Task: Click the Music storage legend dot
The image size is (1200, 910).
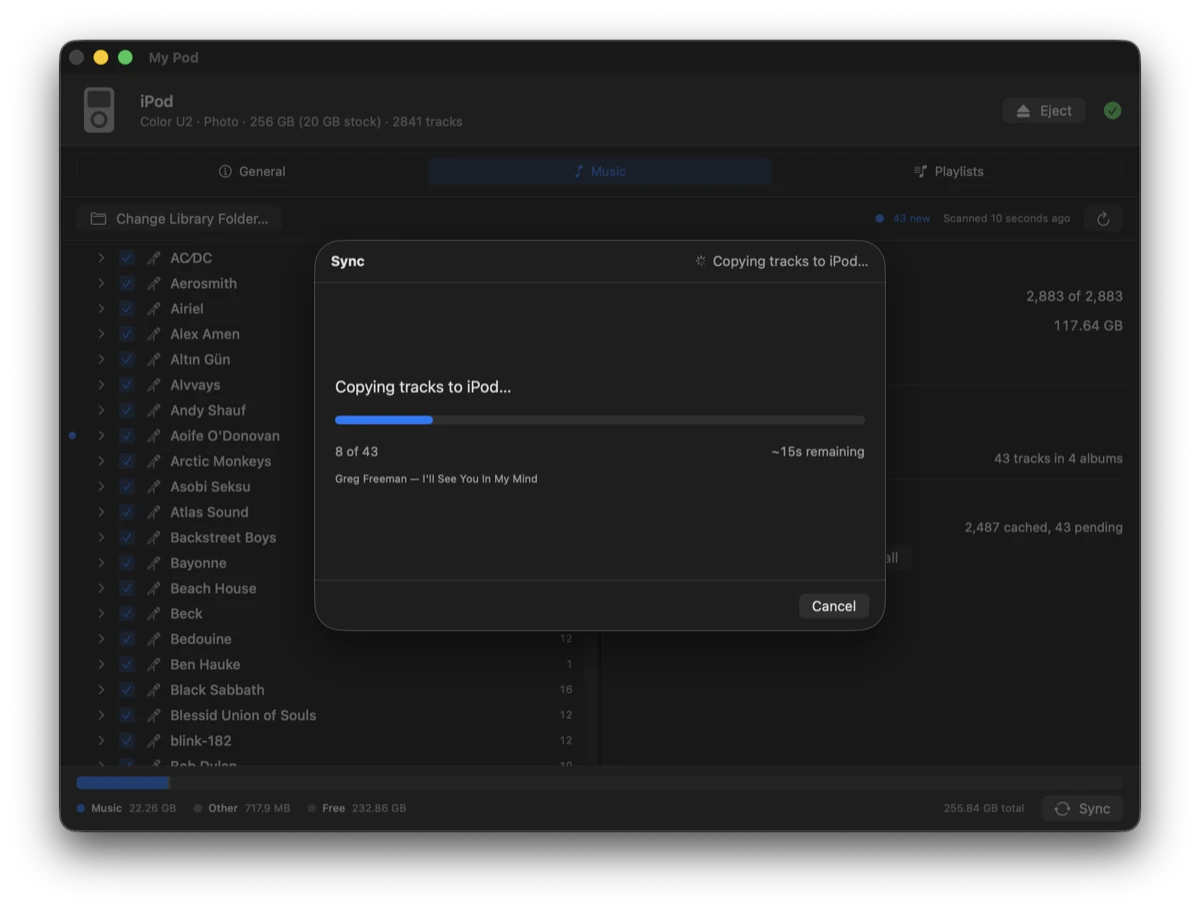Action: tap(81, 808)
